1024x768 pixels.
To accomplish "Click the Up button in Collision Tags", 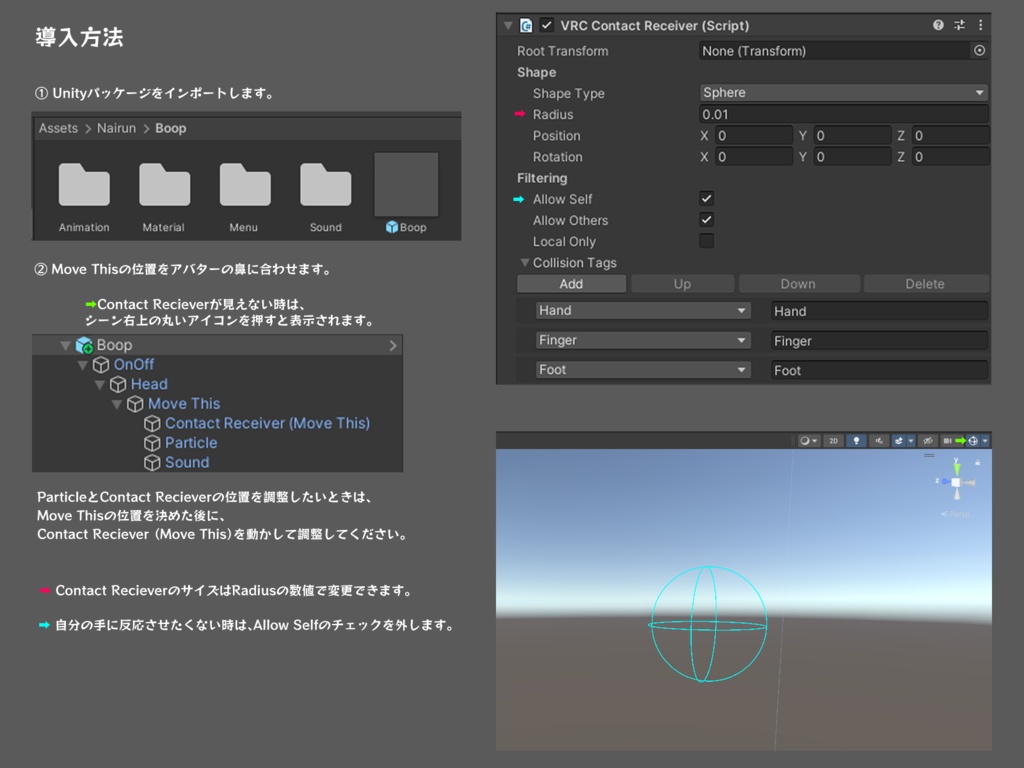I will click(x=682, y=283).
